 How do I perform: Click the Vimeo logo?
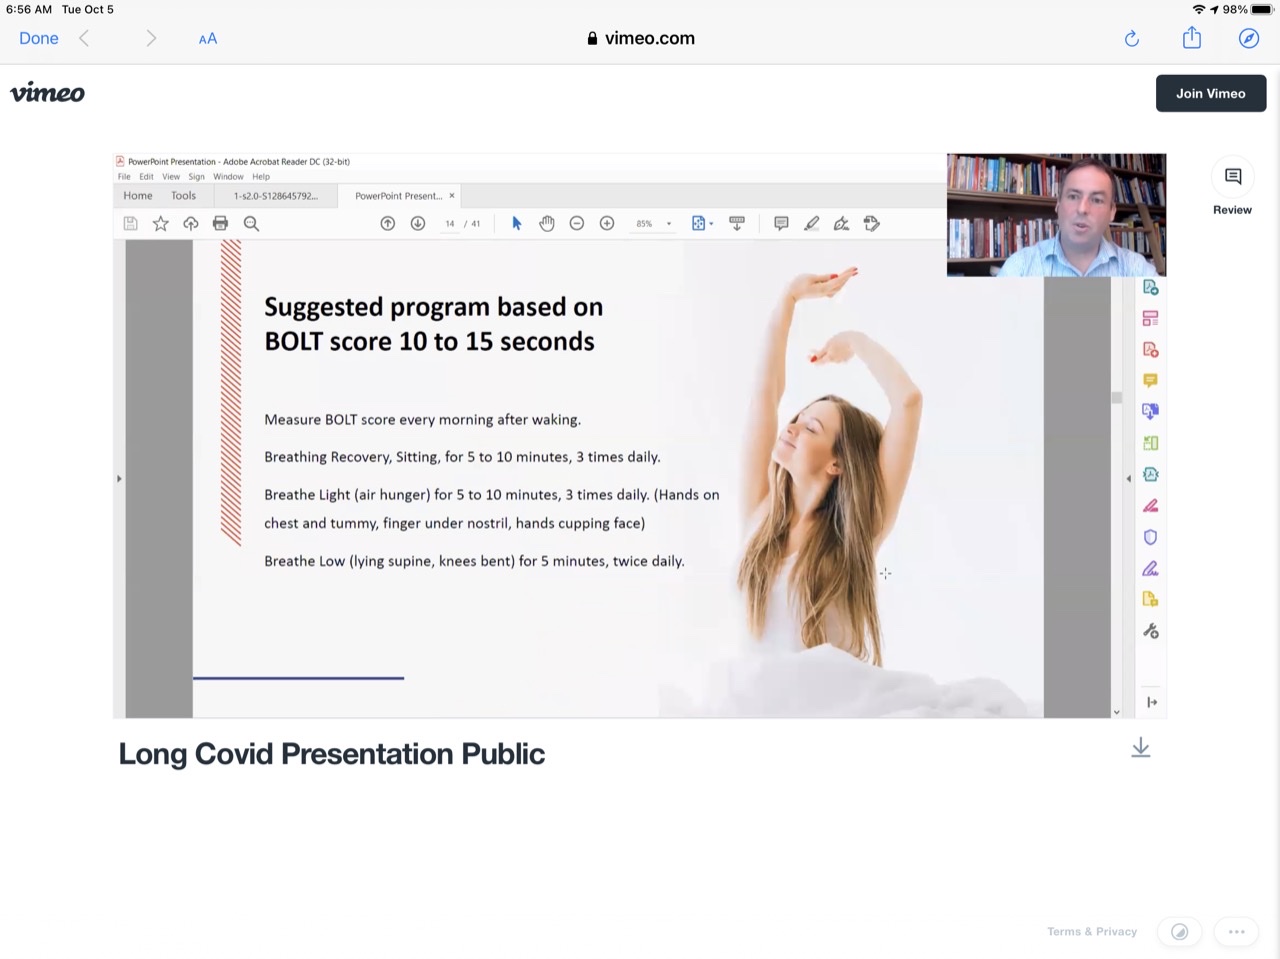click(x=47, y=93)
